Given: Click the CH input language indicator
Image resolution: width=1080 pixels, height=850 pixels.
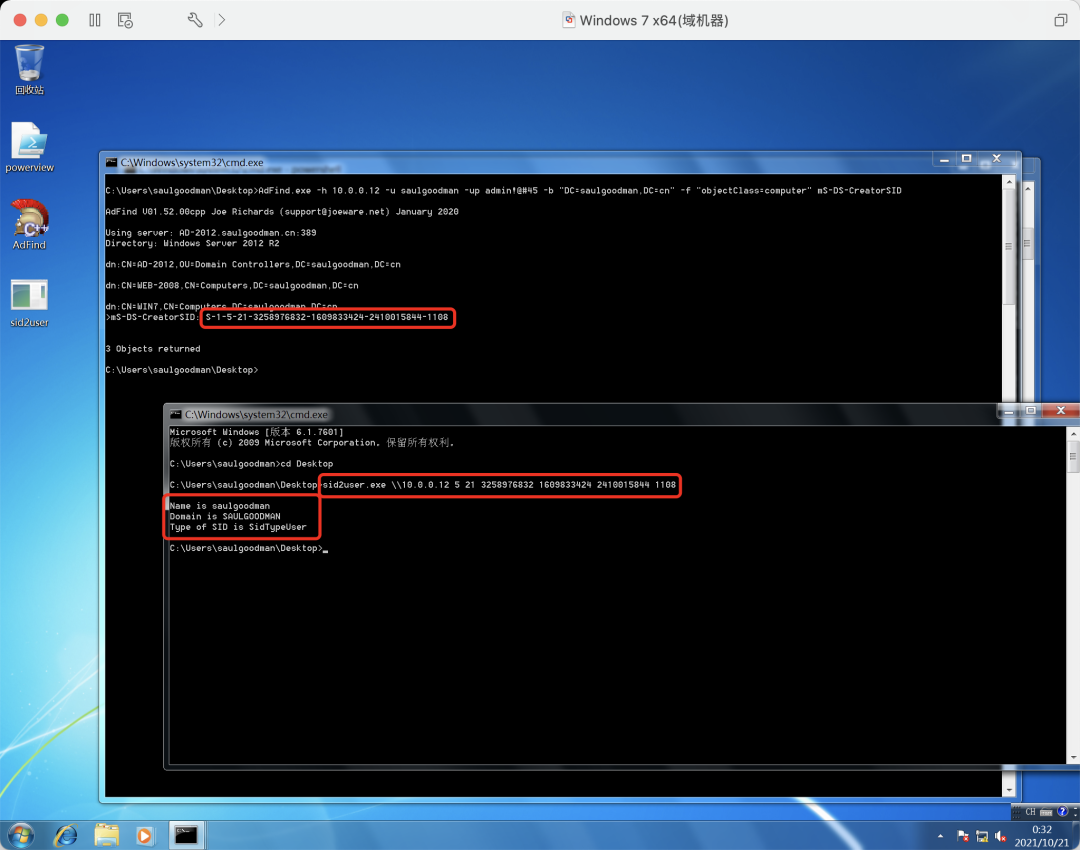Looking at the screenshot, I should (1030, 811).
